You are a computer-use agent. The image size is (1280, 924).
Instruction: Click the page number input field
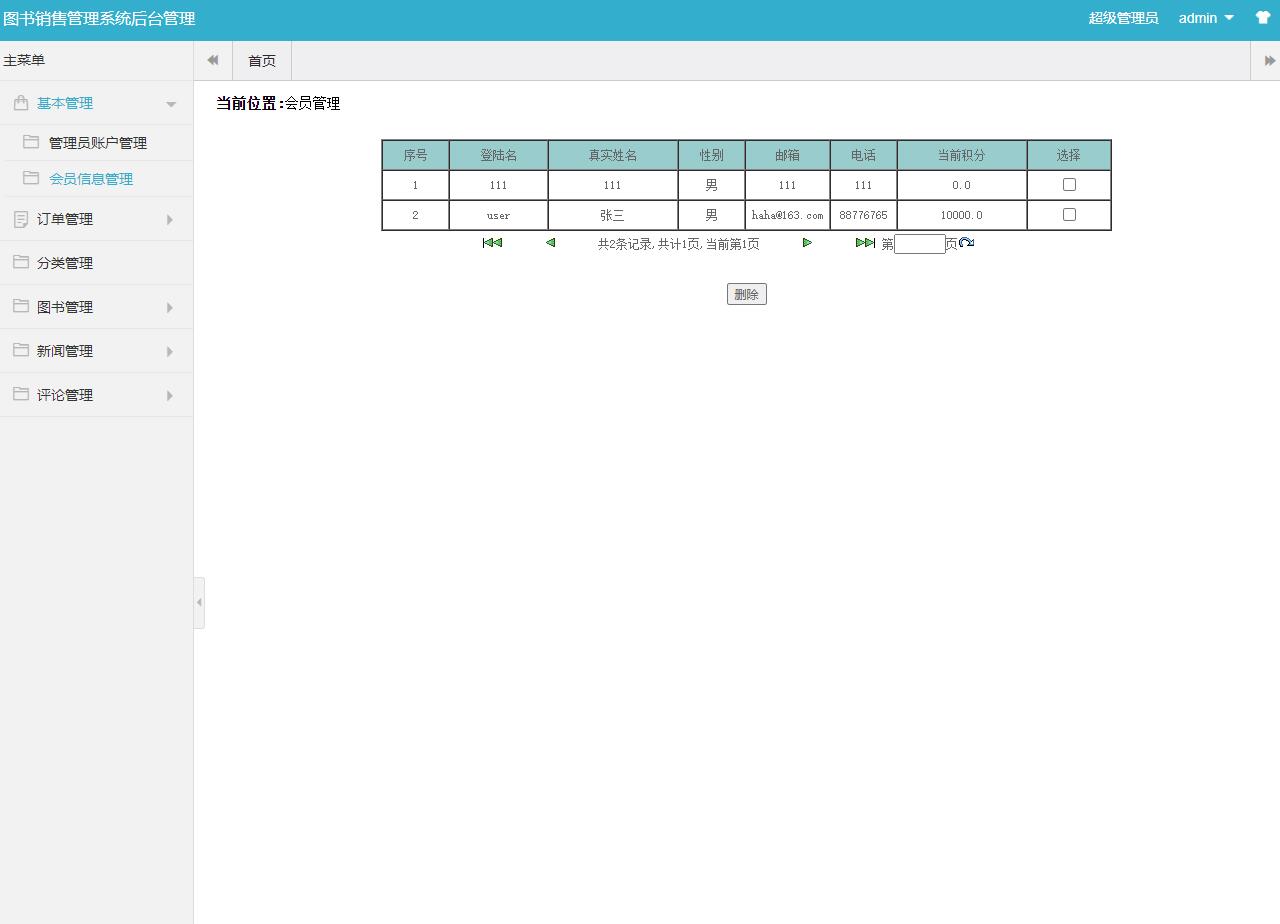tap(919, 243)
